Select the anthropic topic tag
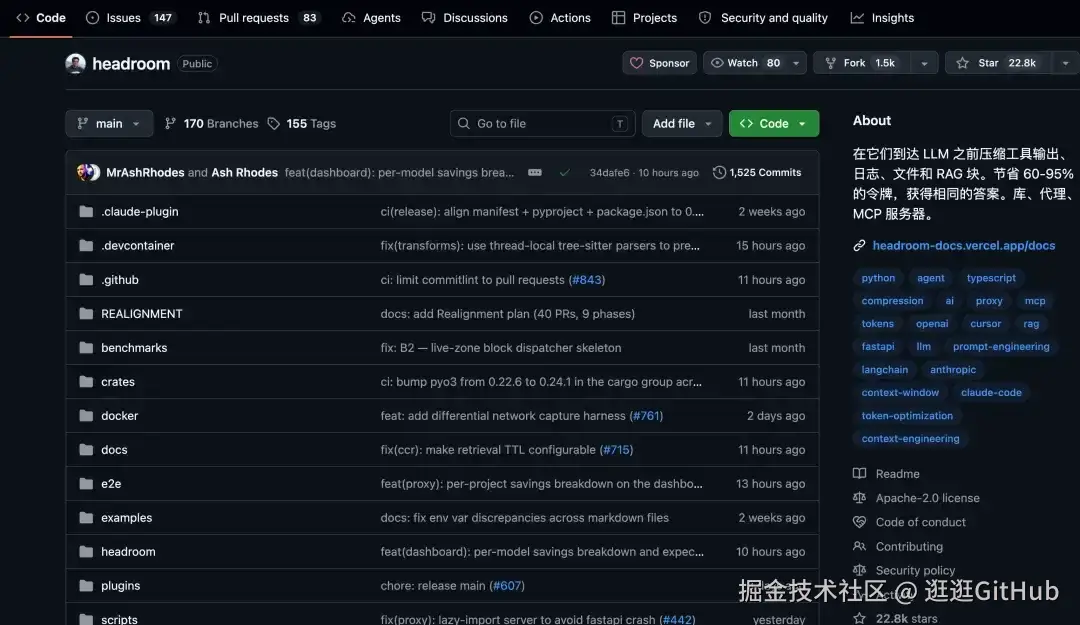Viewport: 1080px width, 625px height. click(x=953, y=369)
